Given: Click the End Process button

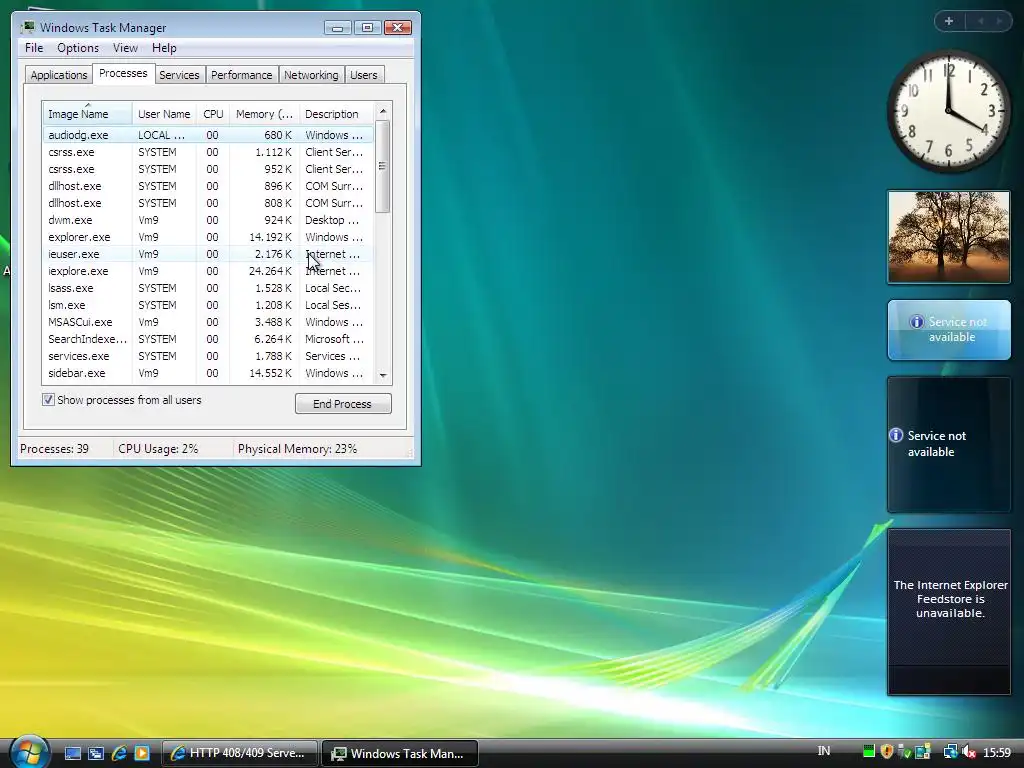Looking at the screenshot, I should (343, 404).
